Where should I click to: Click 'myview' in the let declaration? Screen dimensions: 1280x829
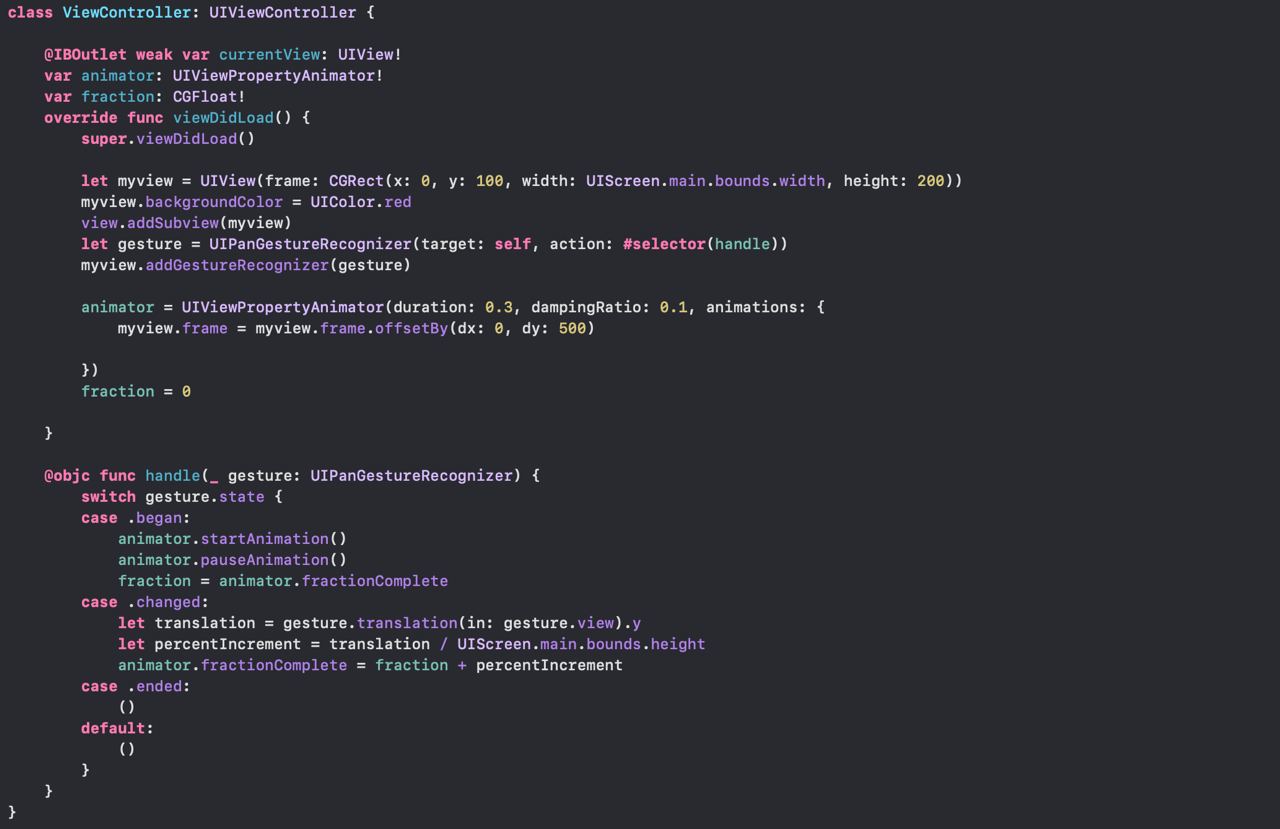[x=145, y=181]
